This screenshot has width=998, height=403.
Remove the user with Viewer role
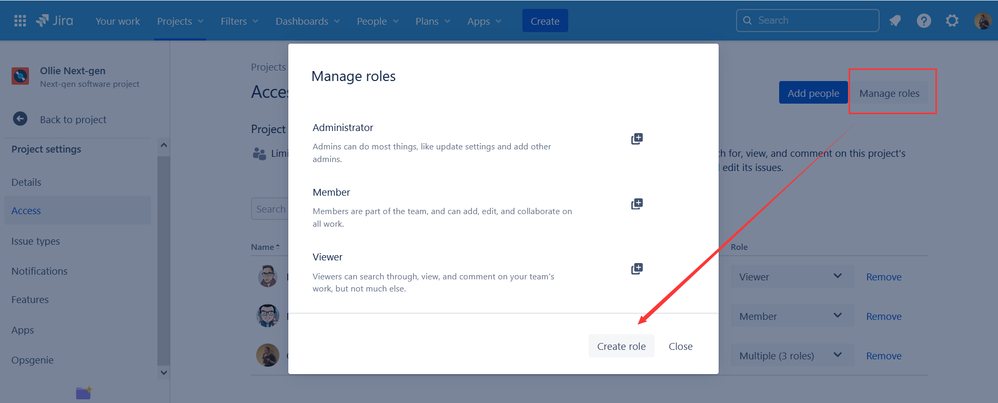[883, 277]
